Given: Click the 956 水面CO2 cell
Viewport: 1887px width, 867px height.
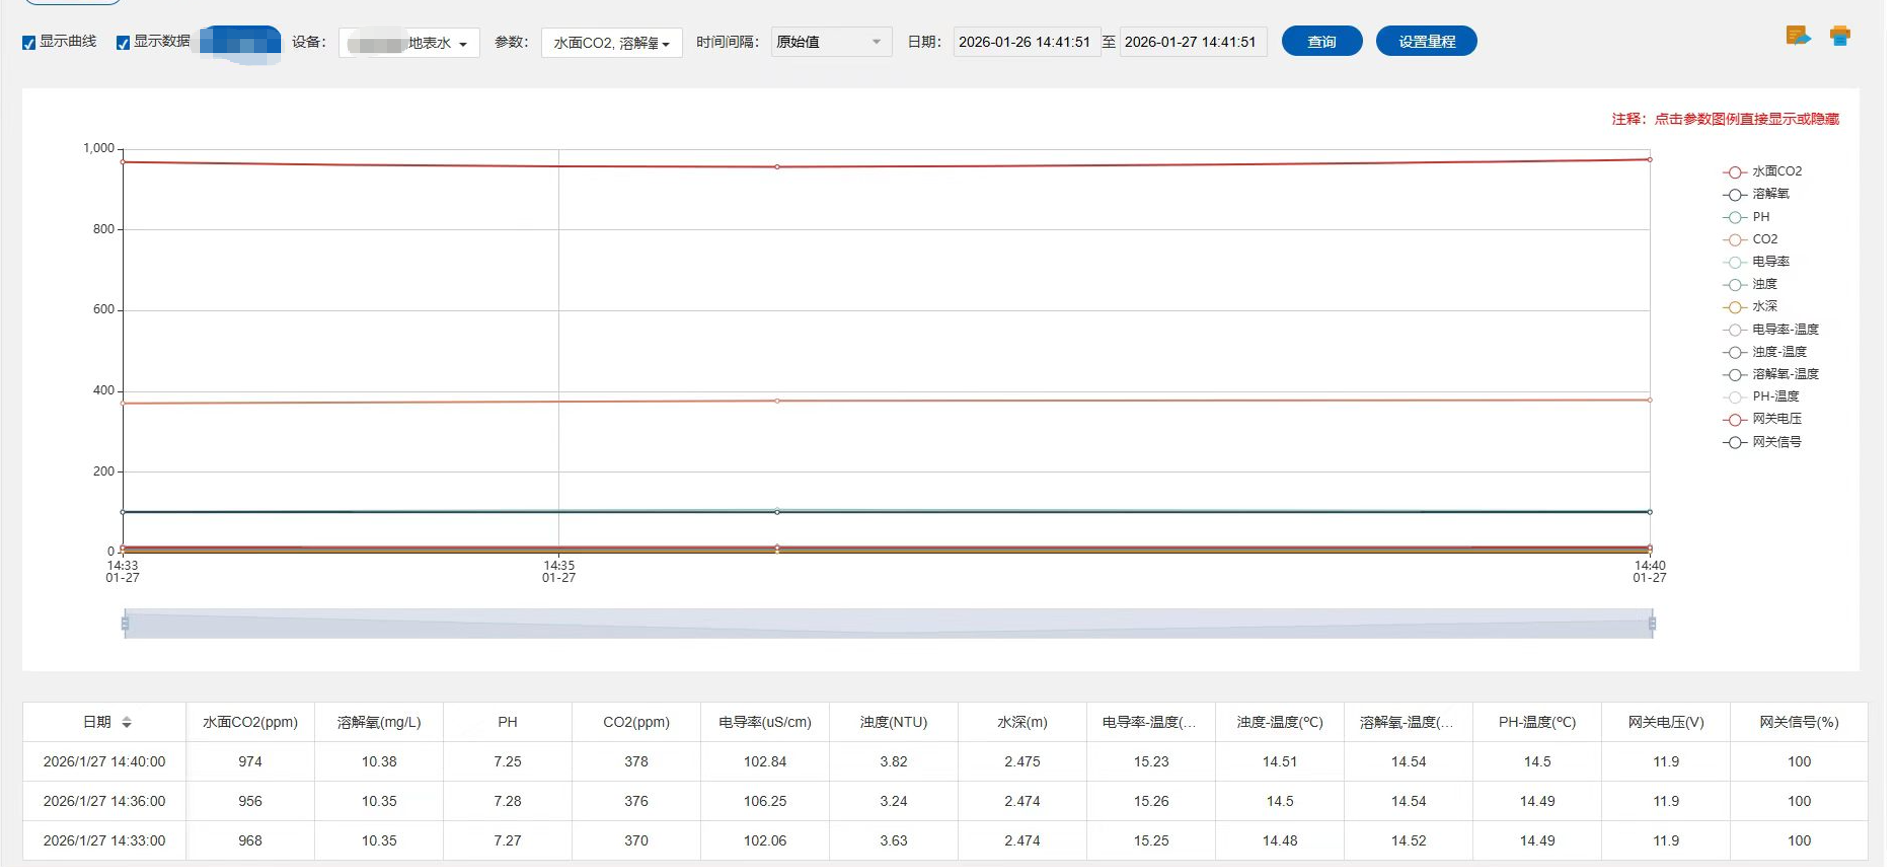Looking at the screenshot, I should coord(250,801).
